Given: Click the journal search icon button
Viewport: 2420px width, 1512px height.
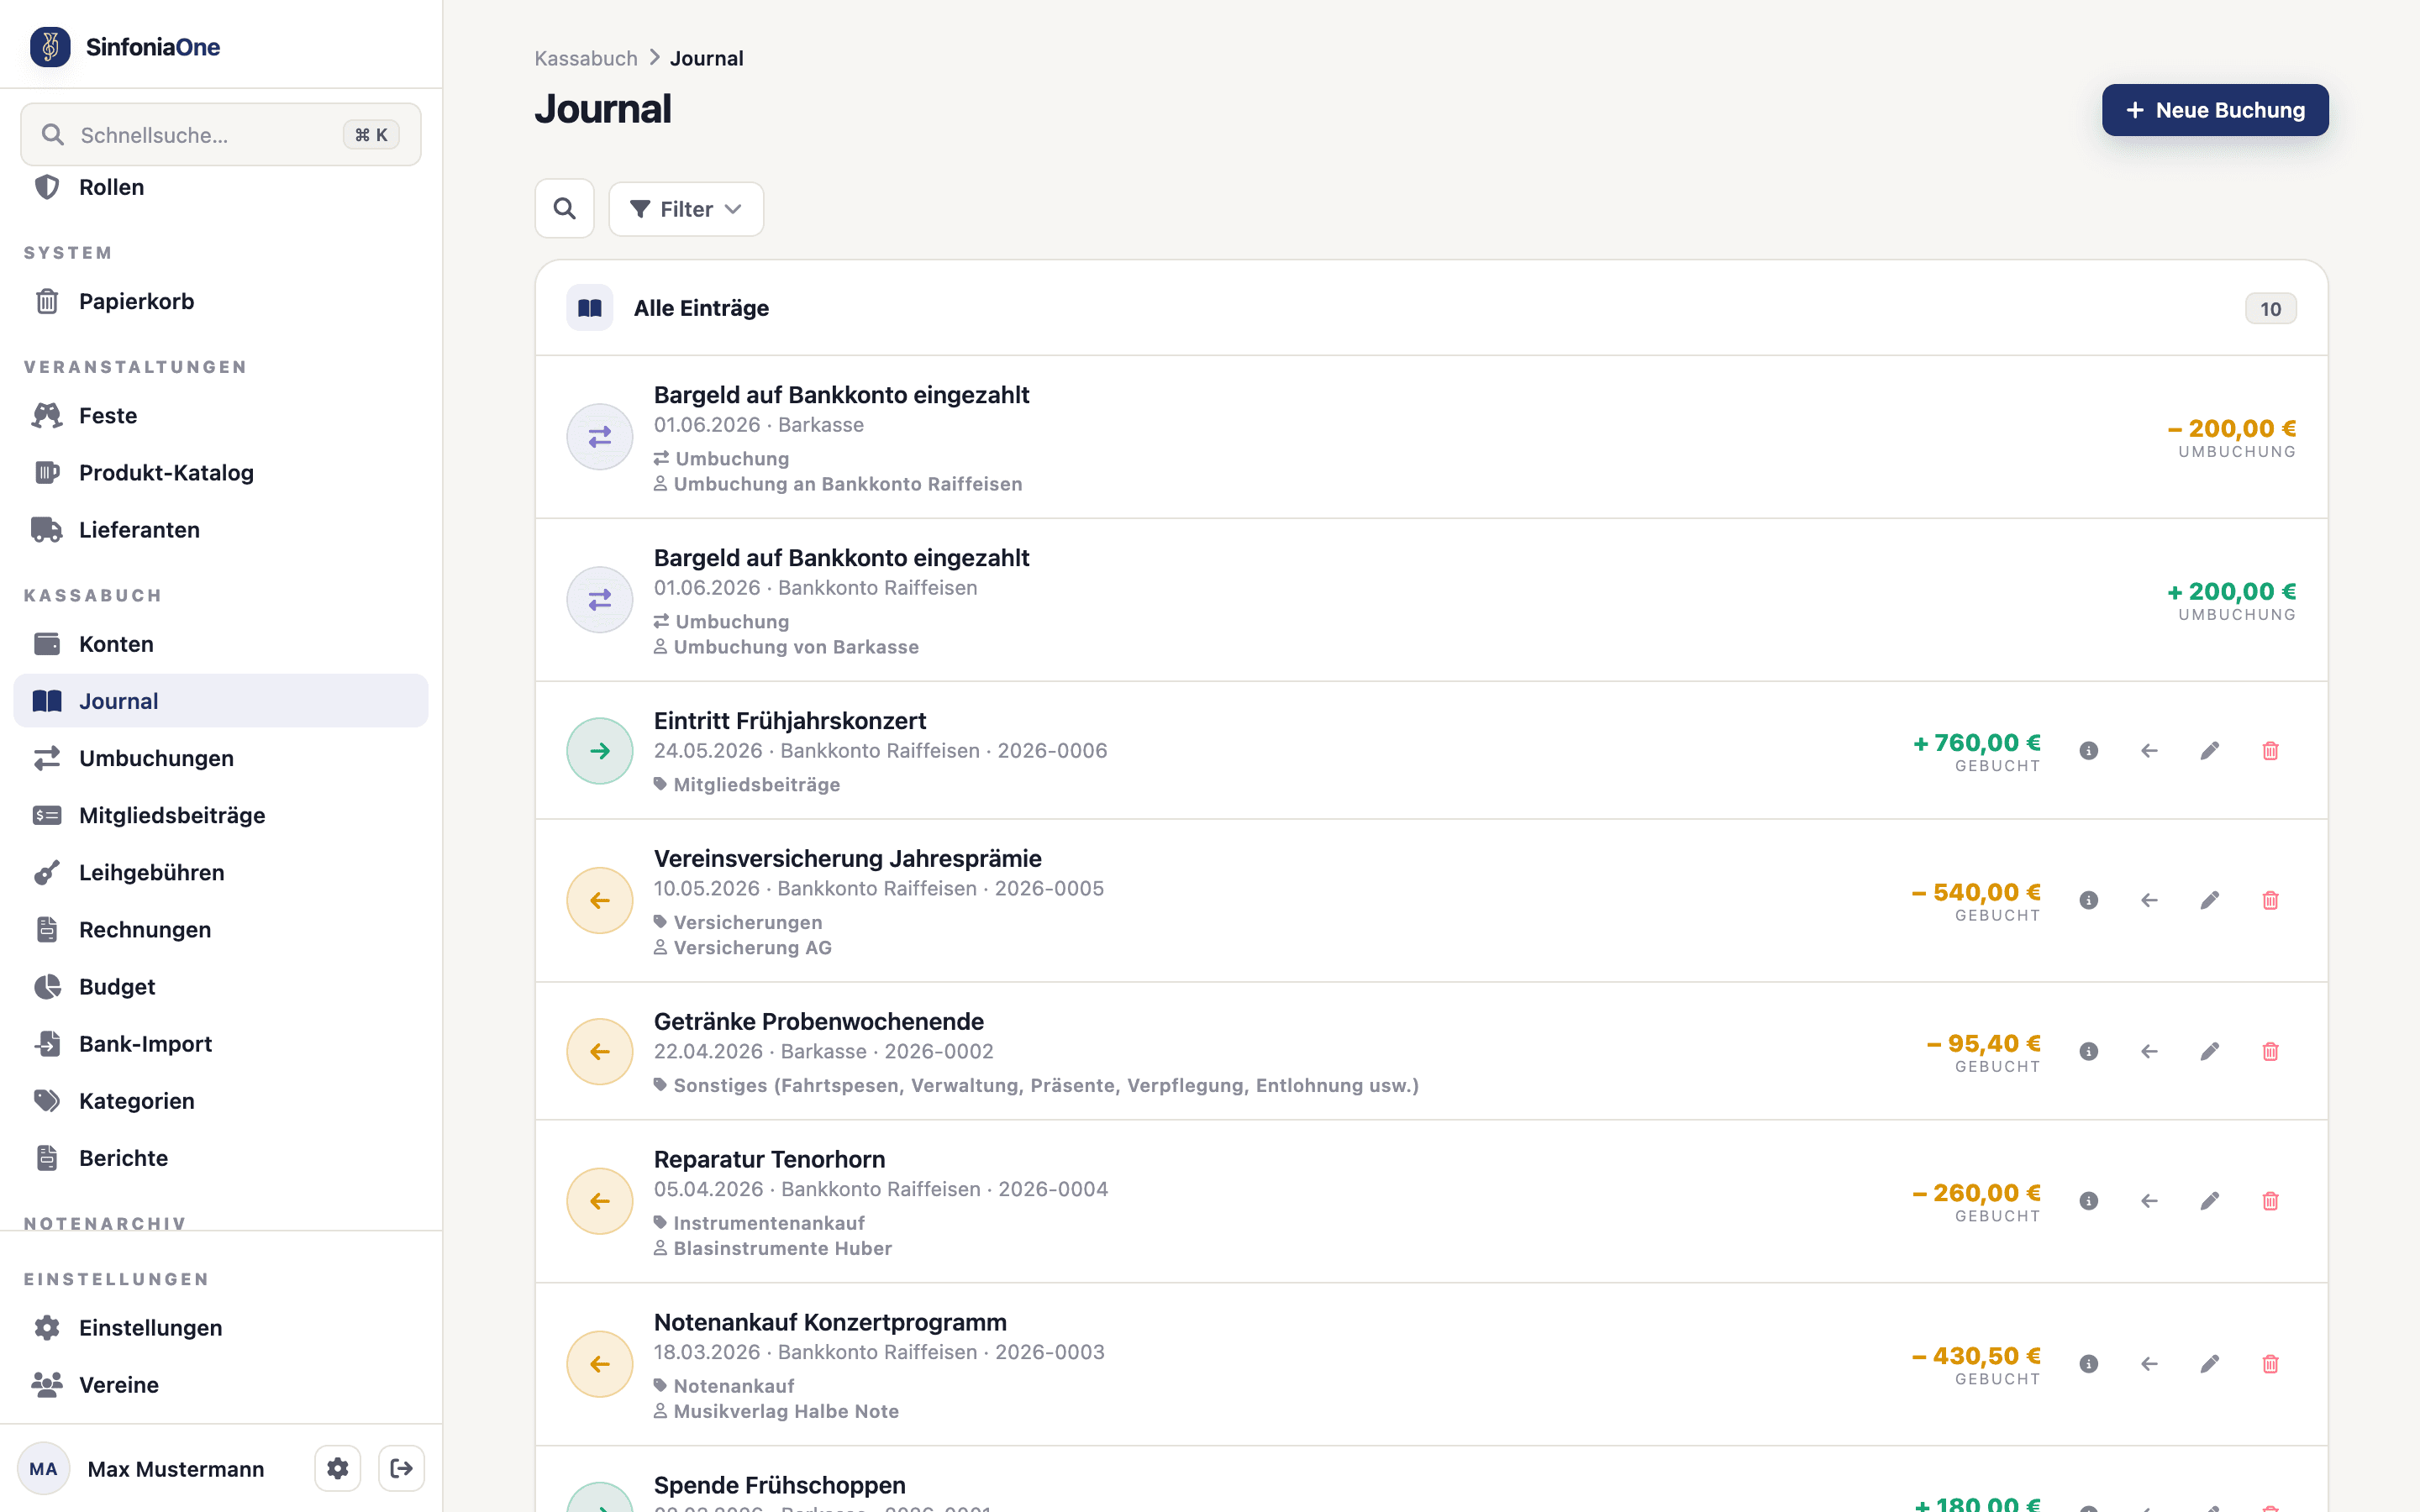Looking at the screenshot, I should point(565,209).
